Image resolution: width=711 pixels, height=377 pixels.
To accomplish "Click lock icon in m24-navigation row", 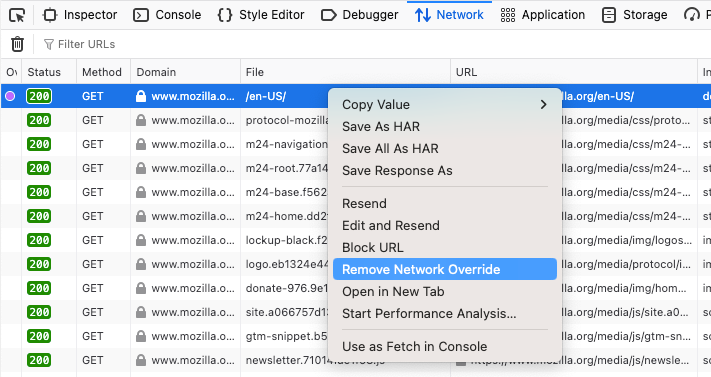I will point(141,144).
